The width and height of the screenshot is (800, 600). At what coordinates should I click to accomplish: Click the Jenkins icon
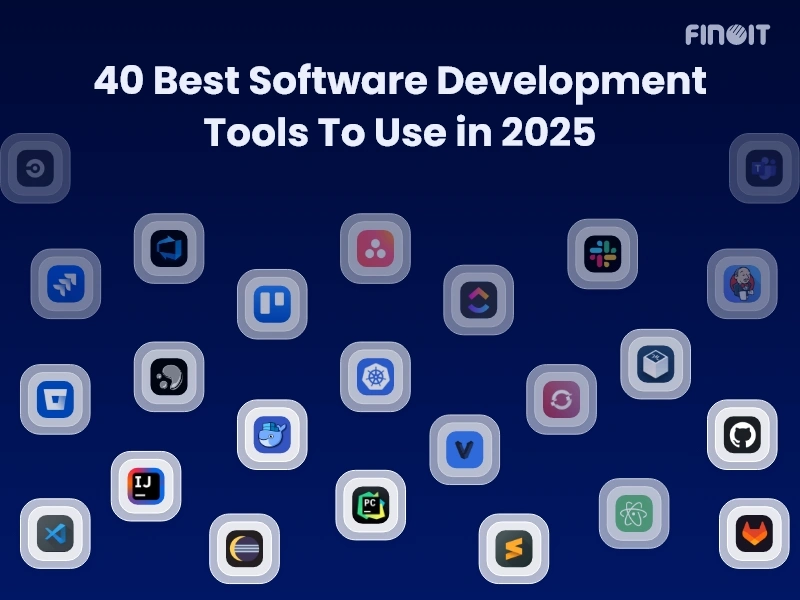[x=742, y=284]
